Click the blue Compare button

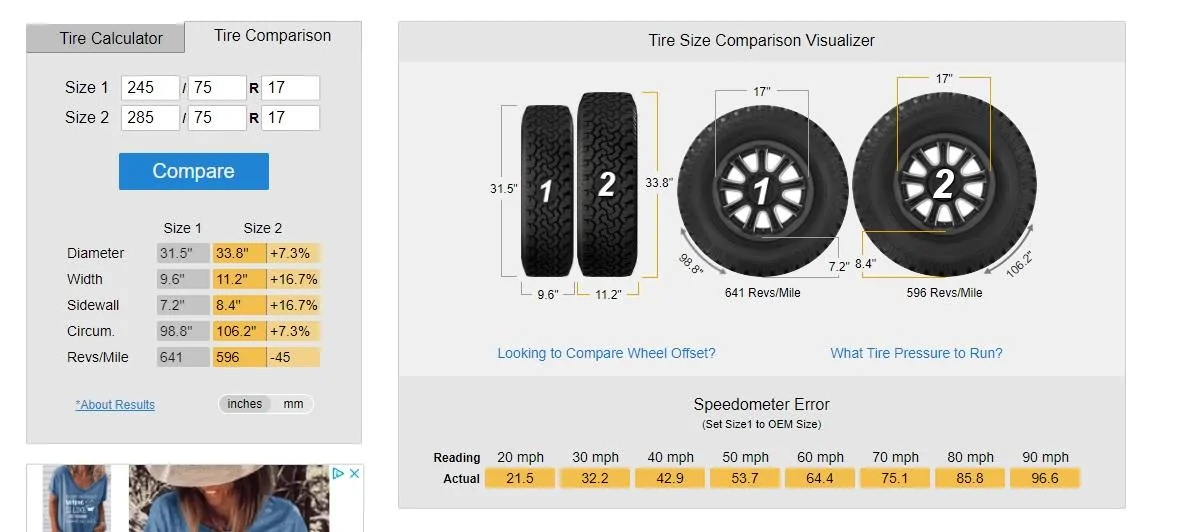194,172
